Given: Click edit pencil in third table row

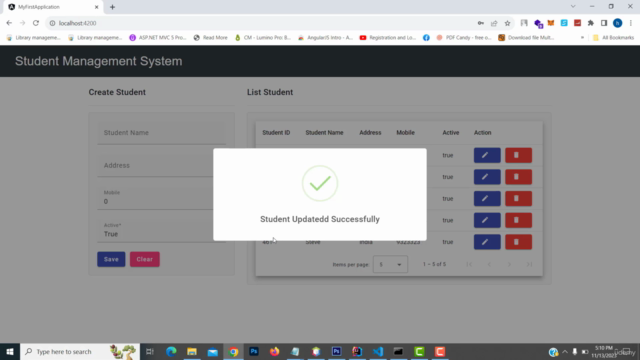Looking at the screenshot, I should [487, 198].
